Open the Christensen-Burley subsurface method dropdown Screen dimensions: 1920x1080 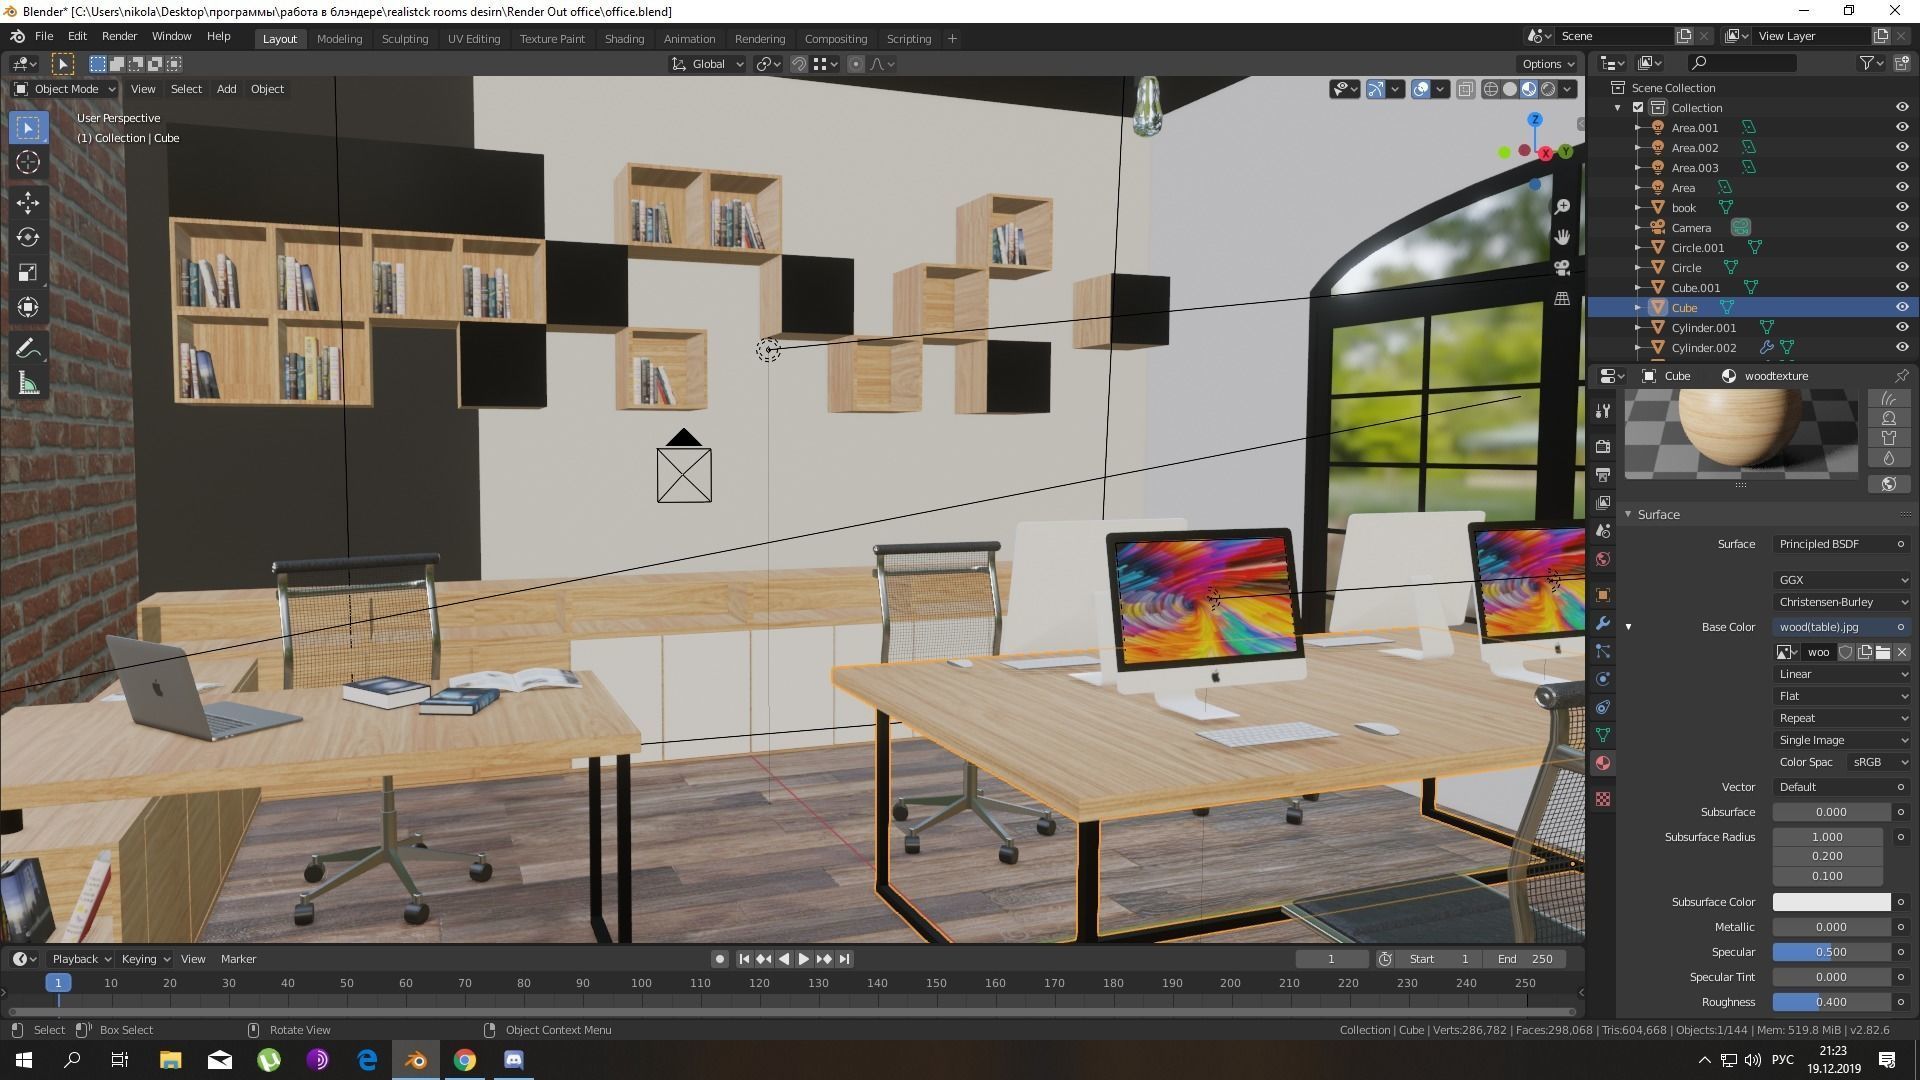[1842, 602]
